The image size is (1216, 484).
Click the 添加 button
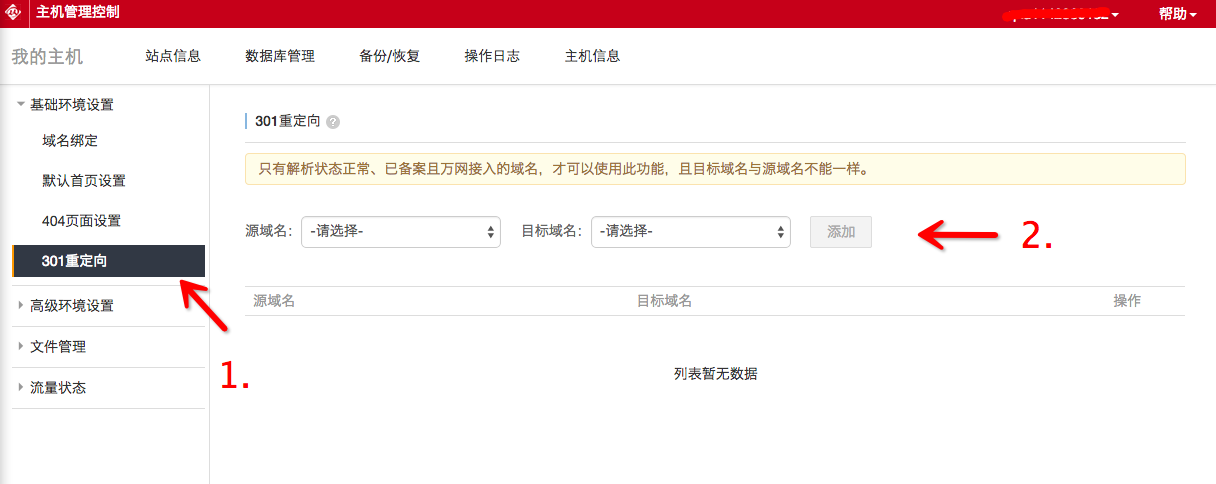tap(841, 232)
